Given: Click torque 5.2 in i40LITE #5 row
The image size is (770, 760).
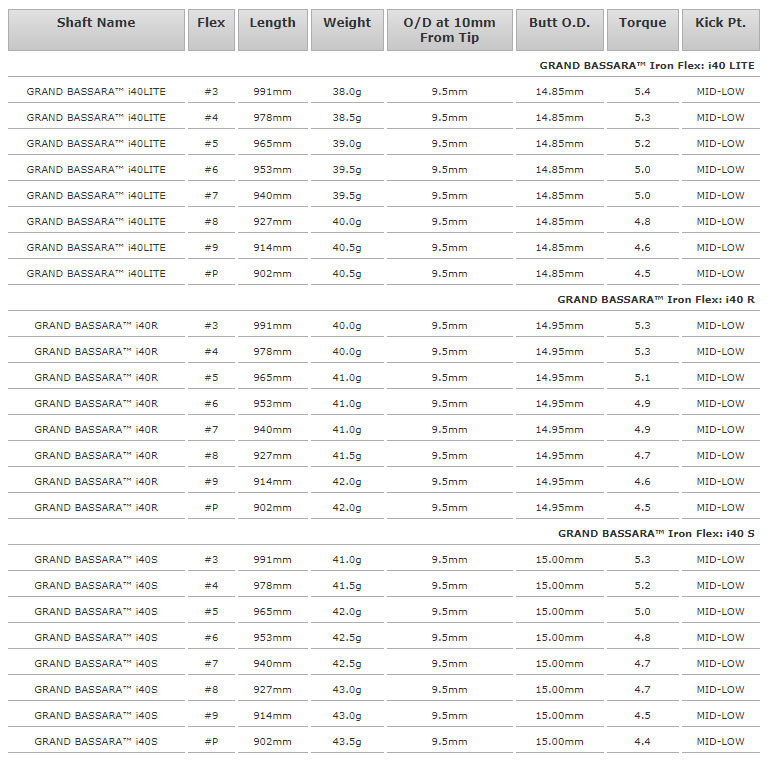Looking at the screenshot, I should tap(642, 144).
